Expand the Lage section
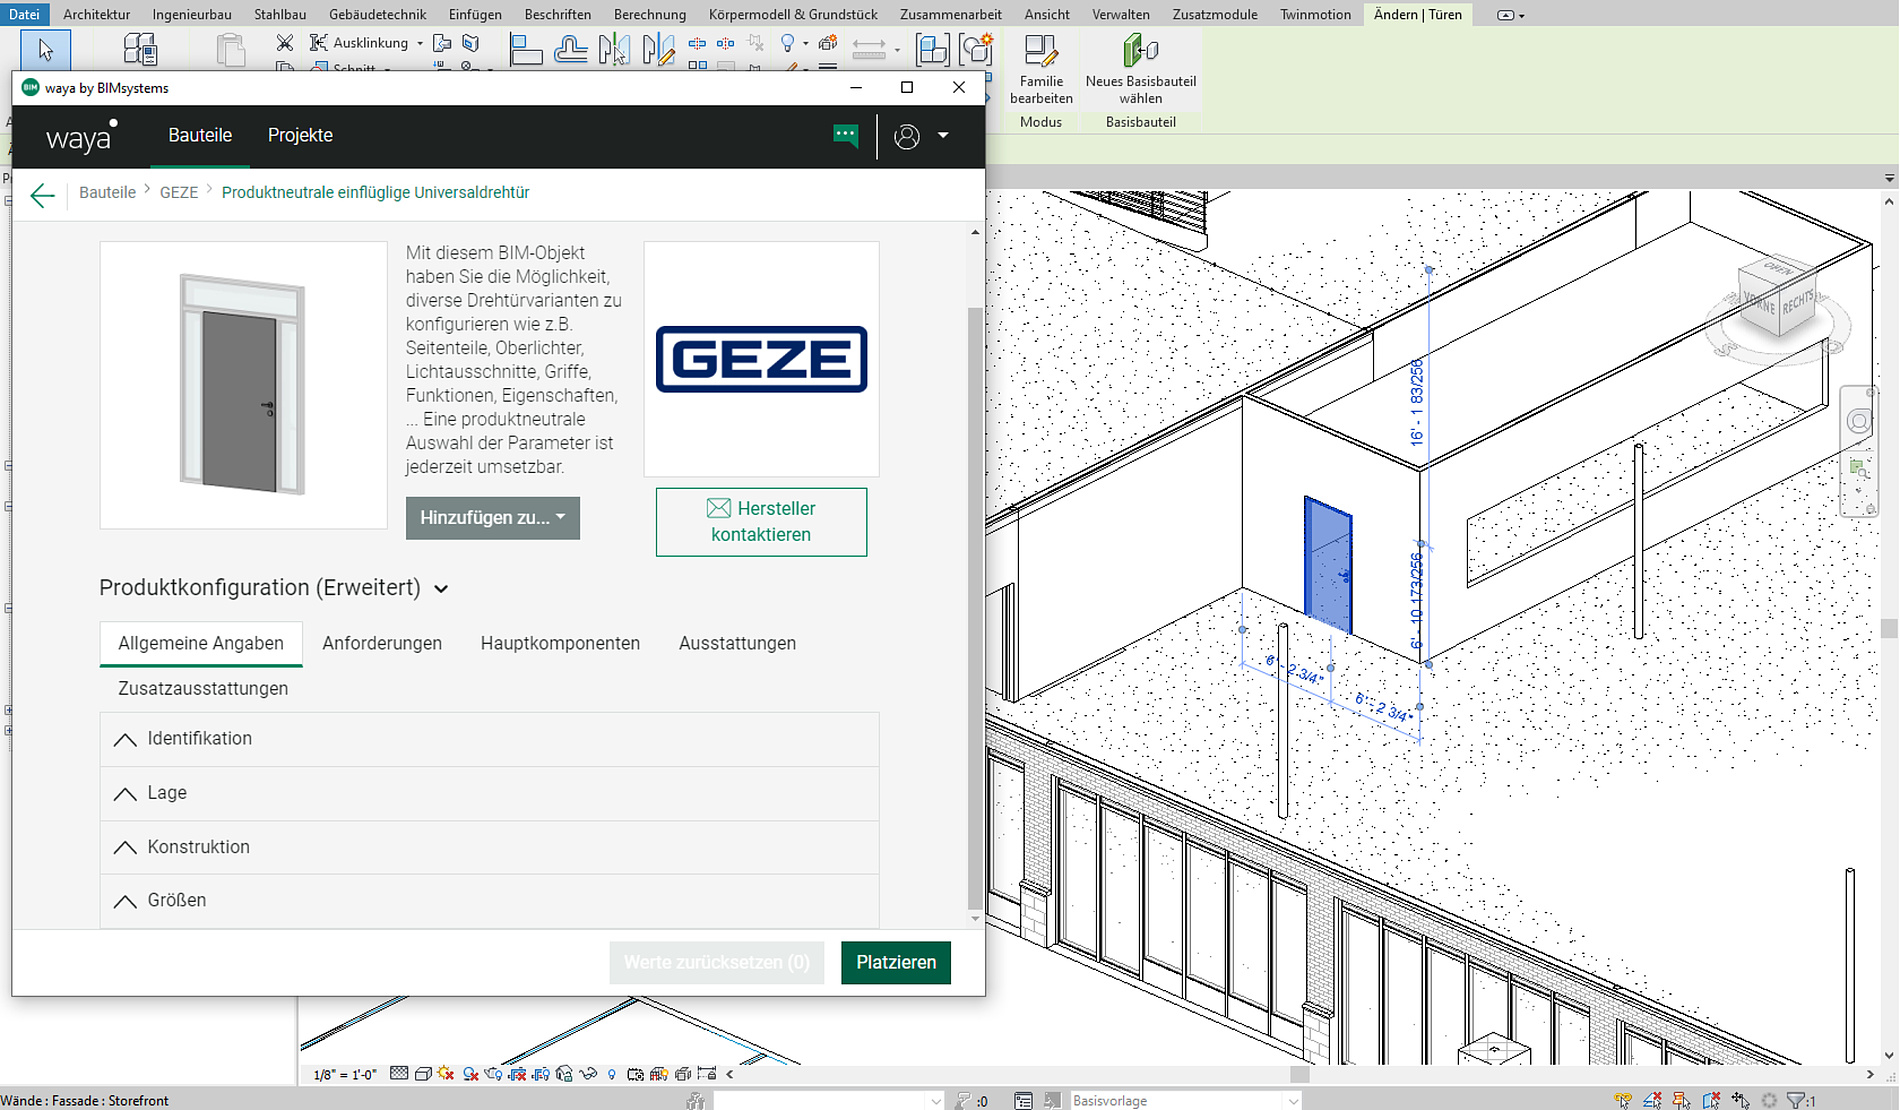This screenshot has height=1110, width=1900. click(489, 793)
